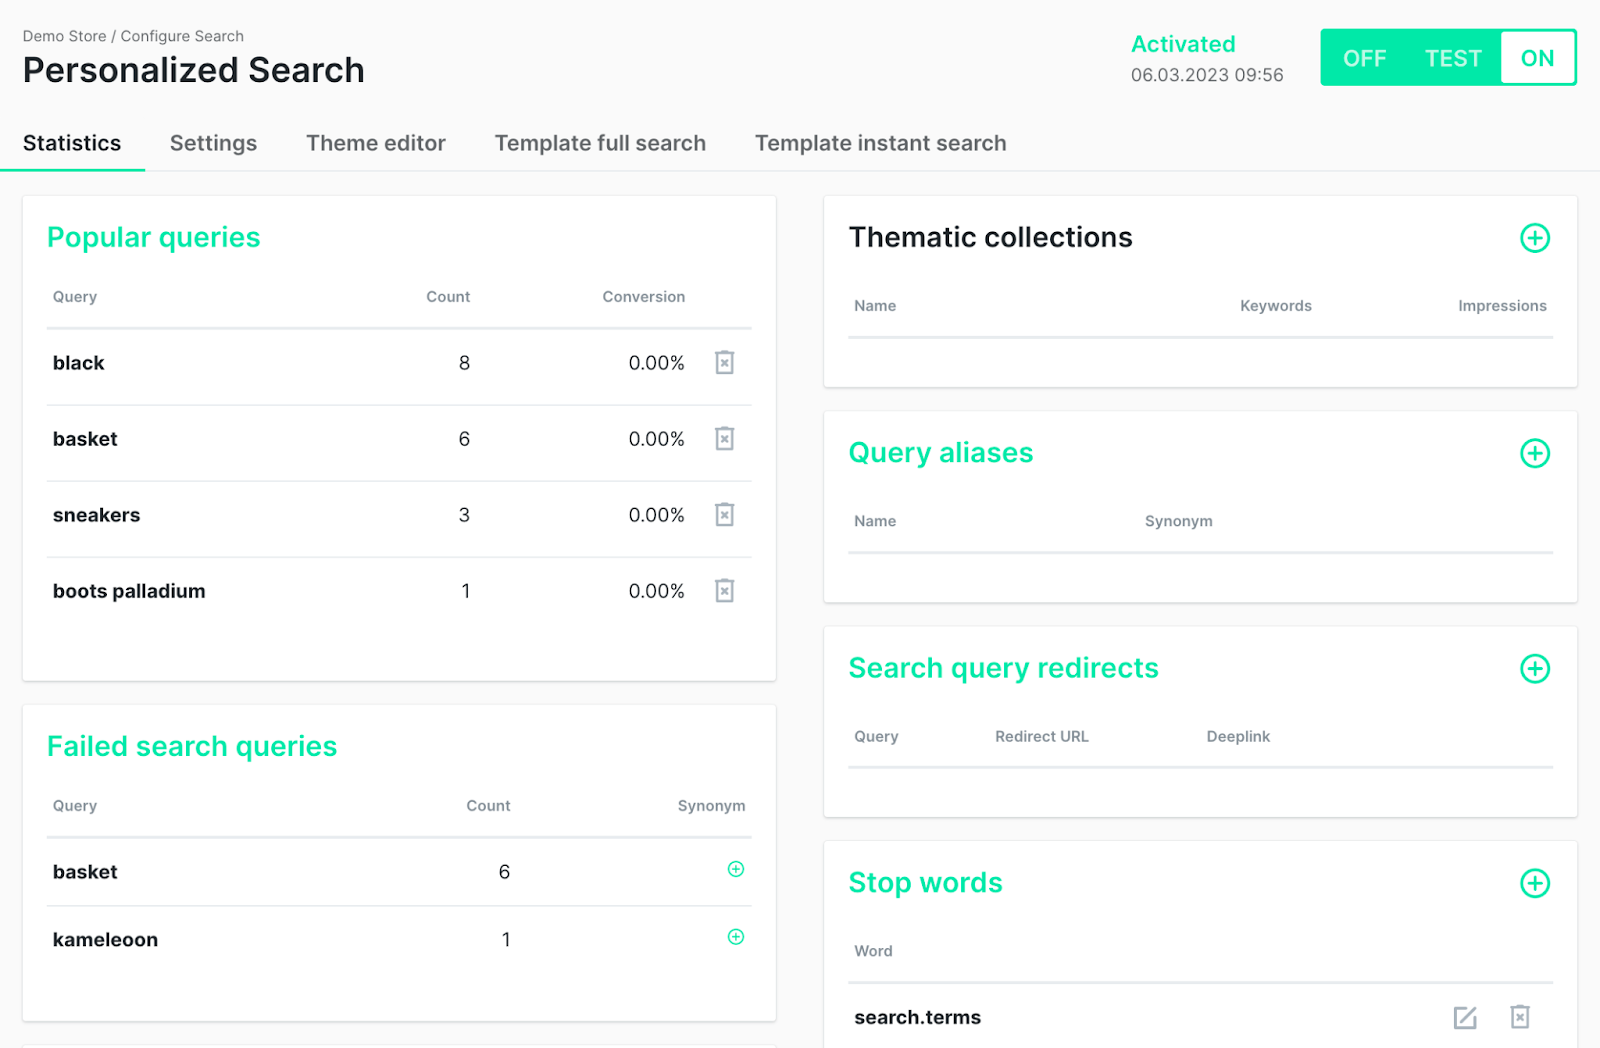Open Configure Search breadcrumb link
1600x1048 pixels.
pyautogui.click(x=182, y=36)
